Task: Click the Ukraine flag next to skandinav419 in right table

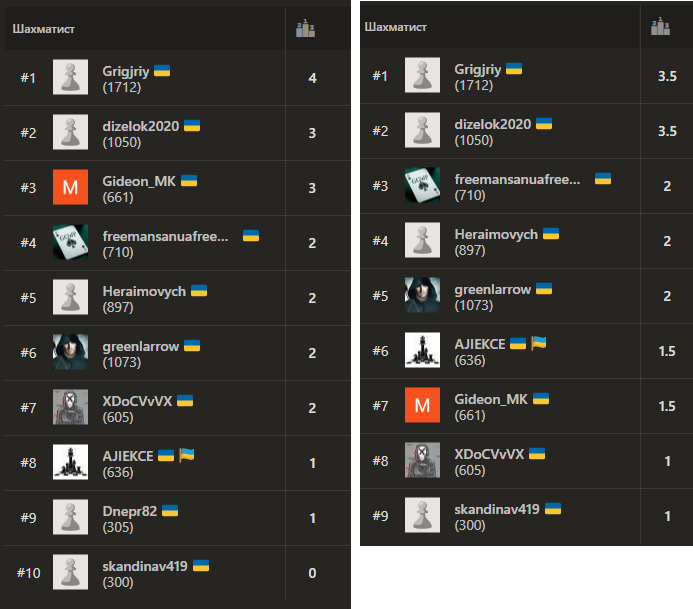Action: 553,509
